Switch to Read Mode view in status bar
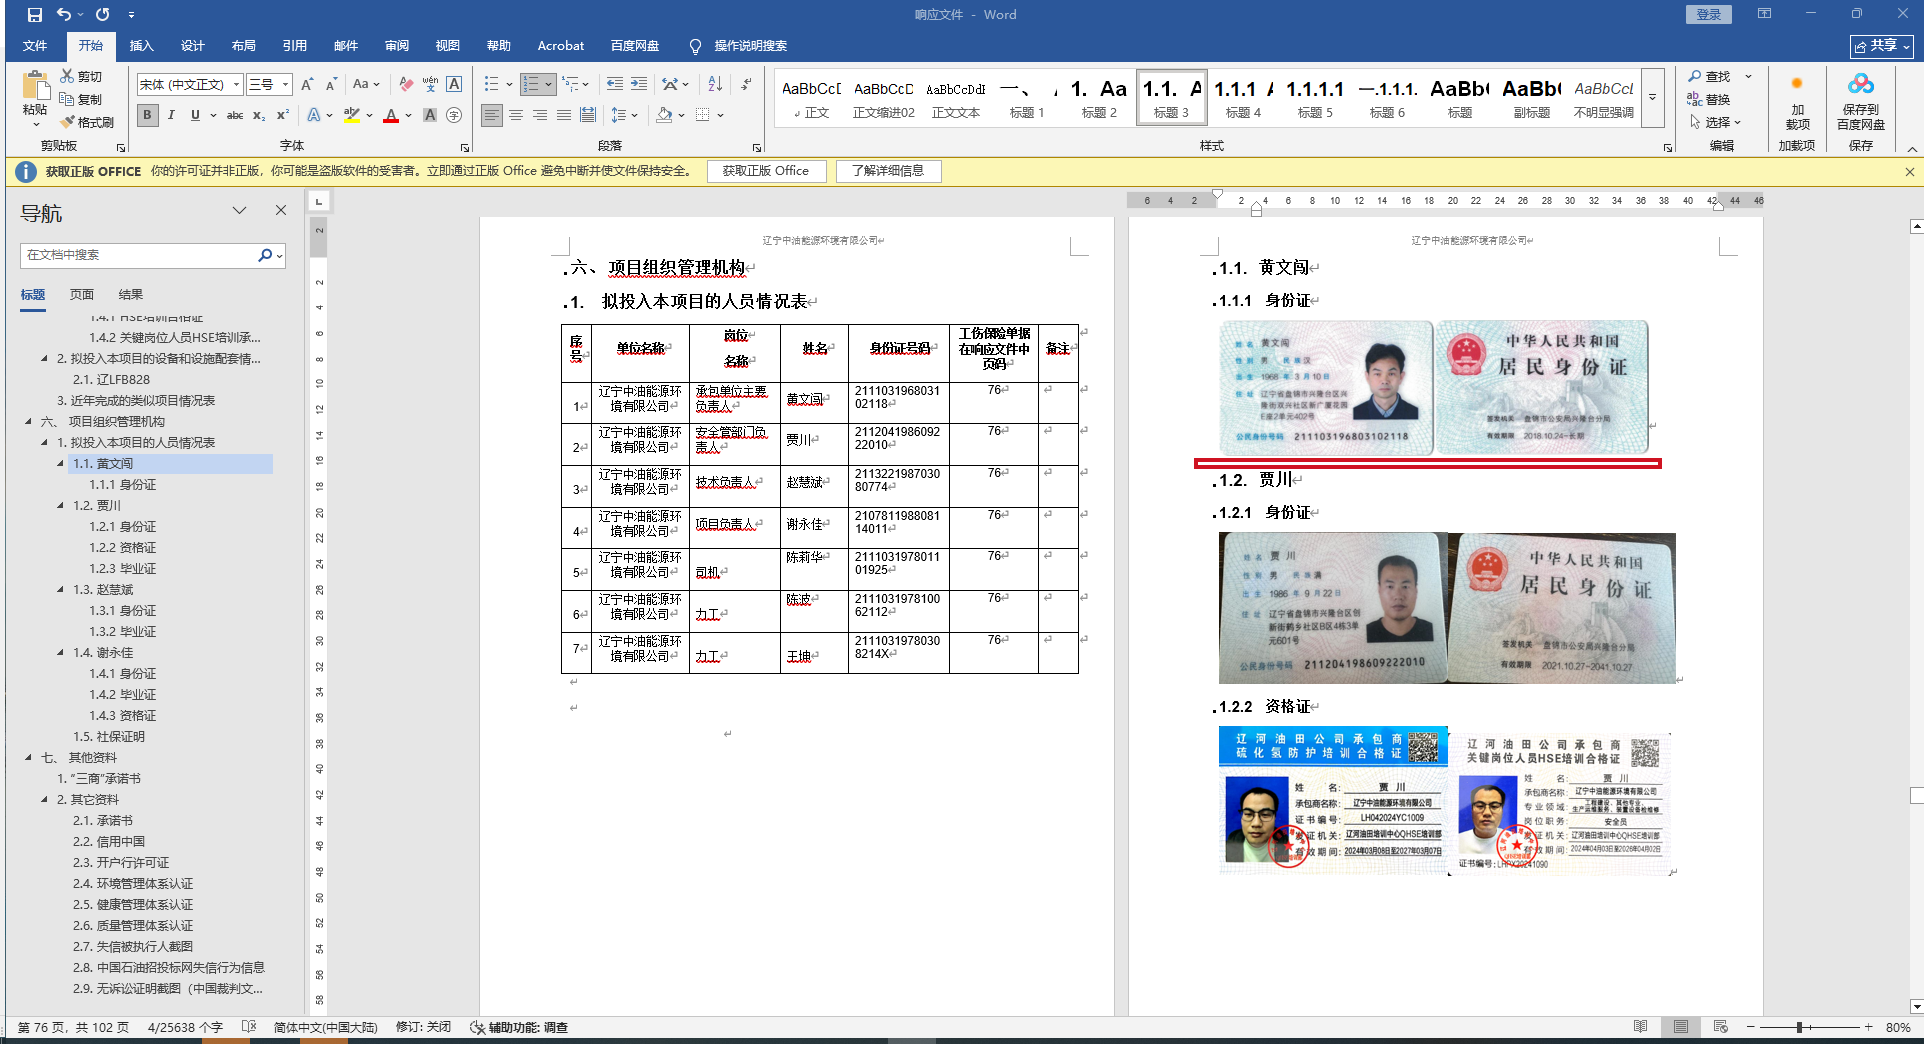The height and width of the screenshot is (1044, 1924). click(1640, 1027)
